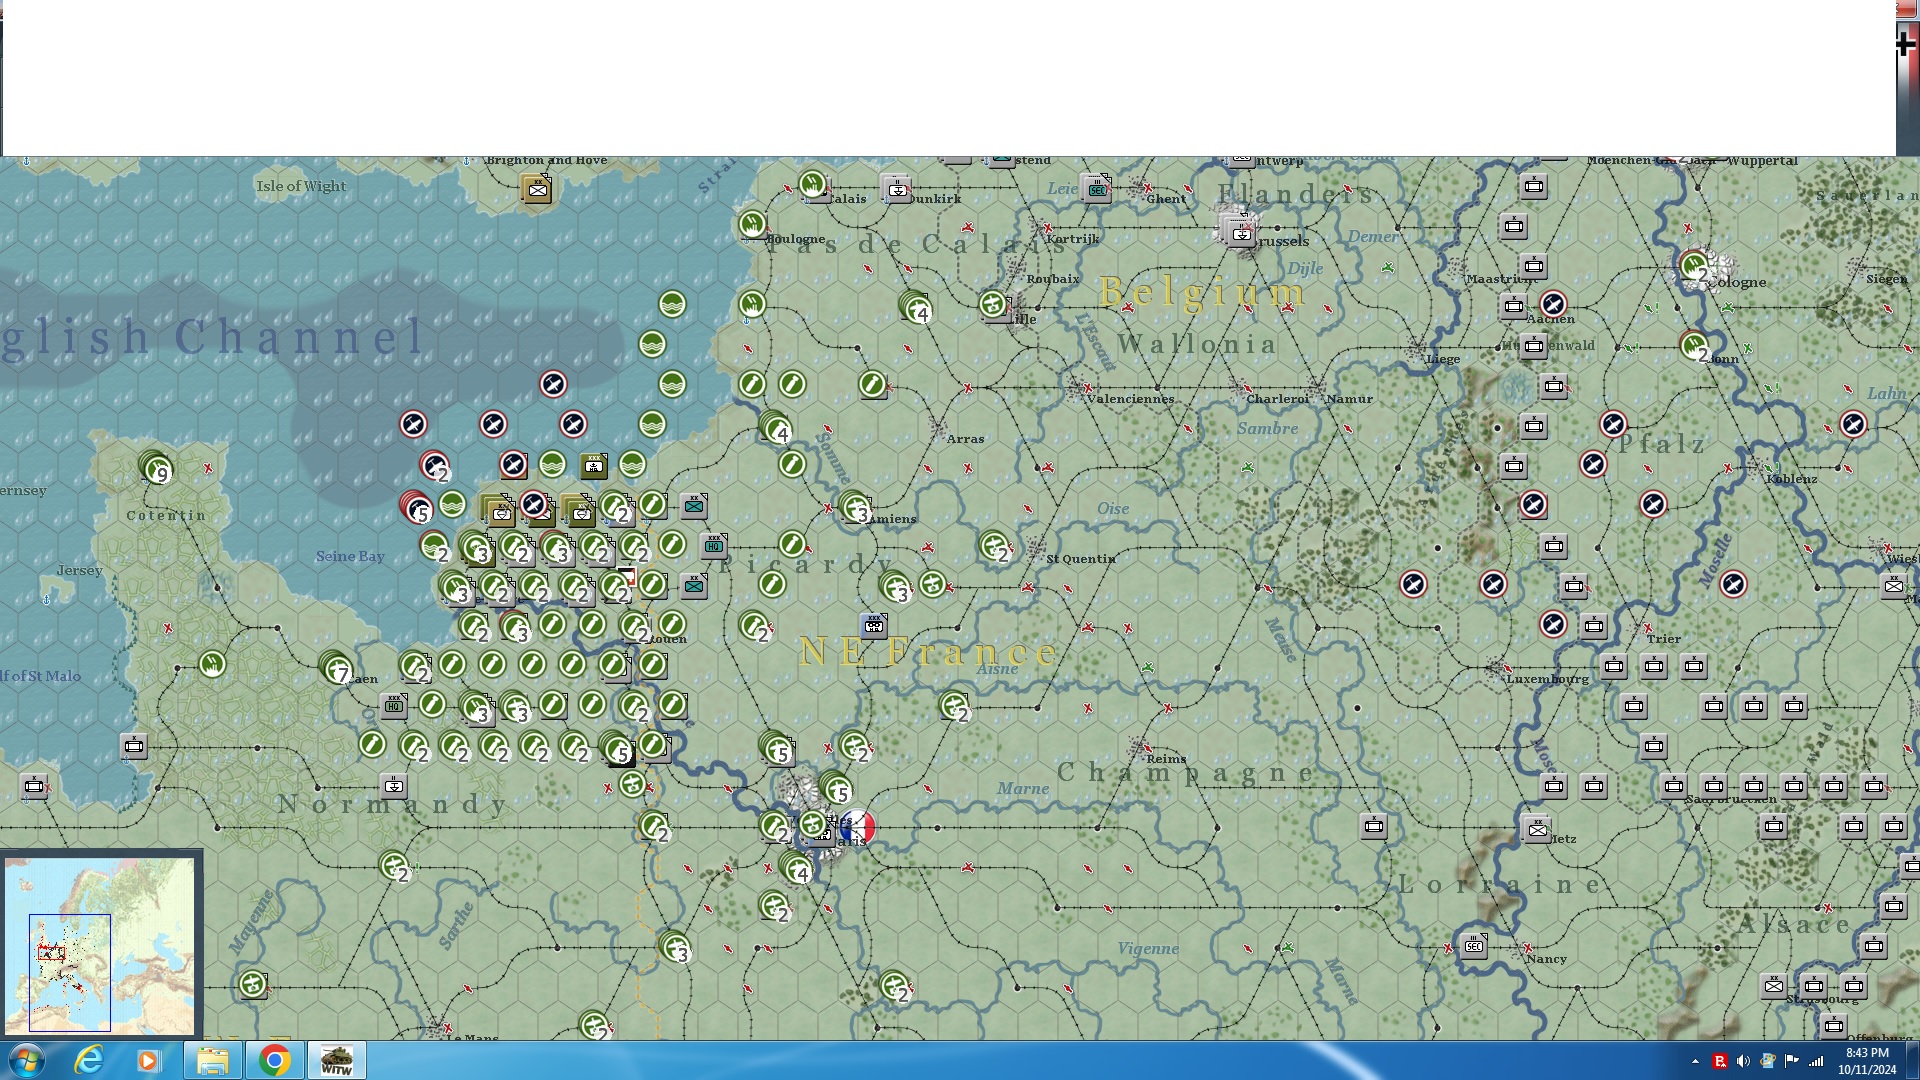Select stack marked 2 near Aisne label
Image resolution: width=1920 pixels, height=1080 pixels.
tap(955, 707)
